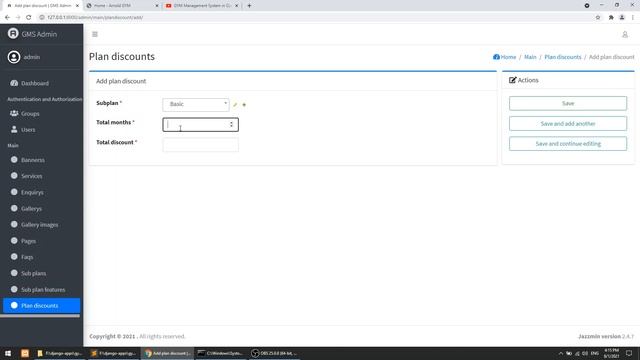Screen dimensions: 640x360
Task: Open the browser extensions puzzle icon
Action: (x=611, y=17)
